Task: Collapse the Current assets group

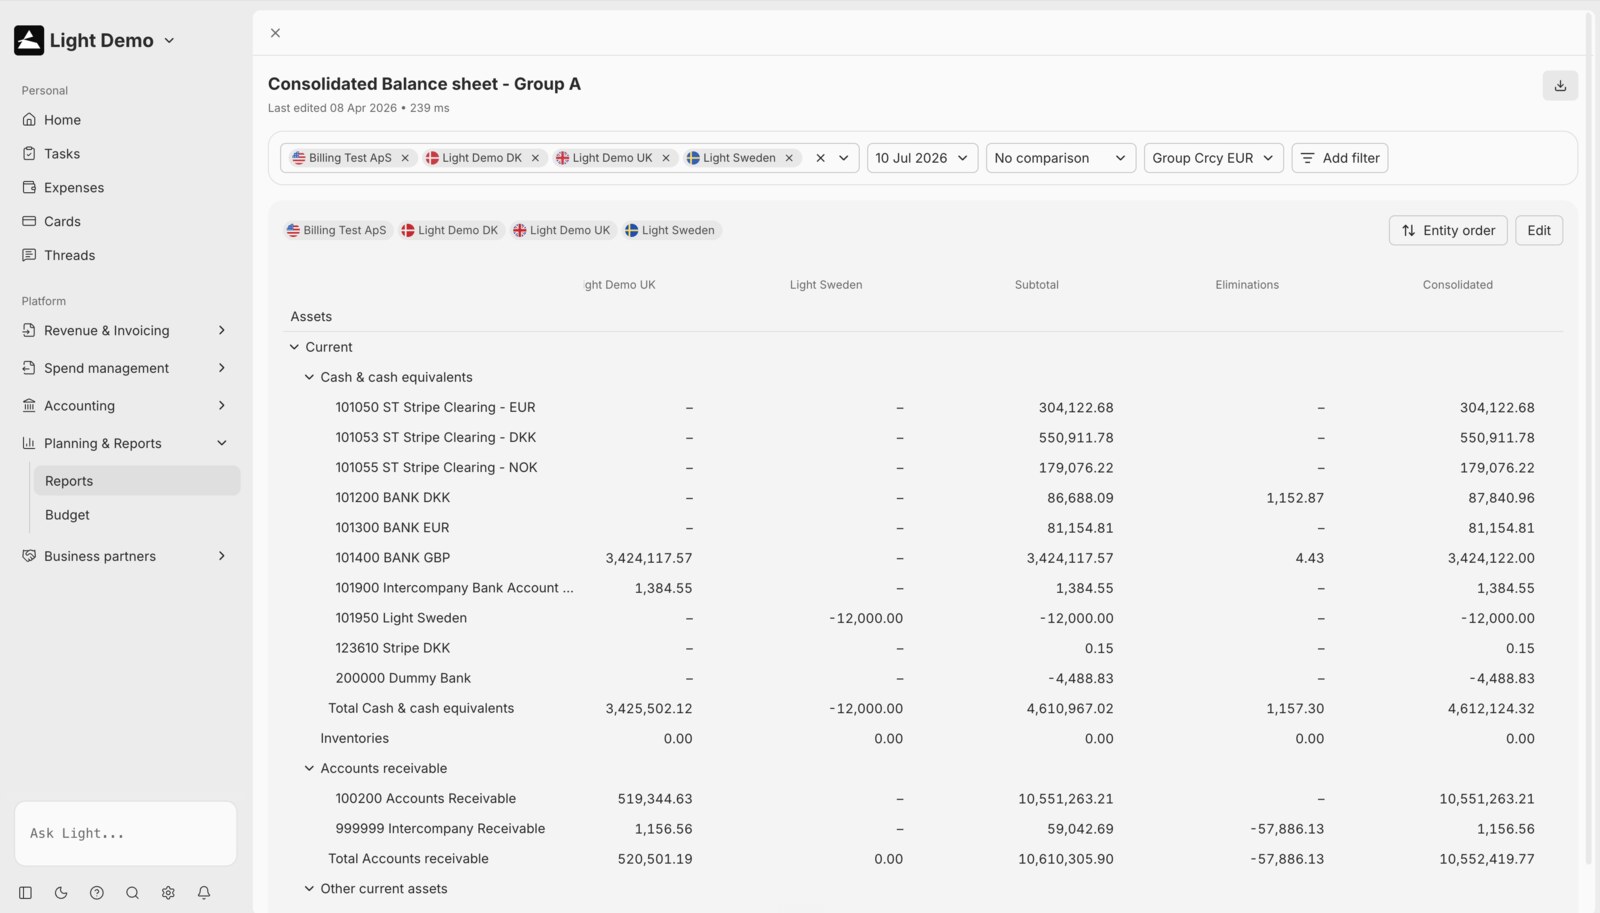Action: click(294, 347)
